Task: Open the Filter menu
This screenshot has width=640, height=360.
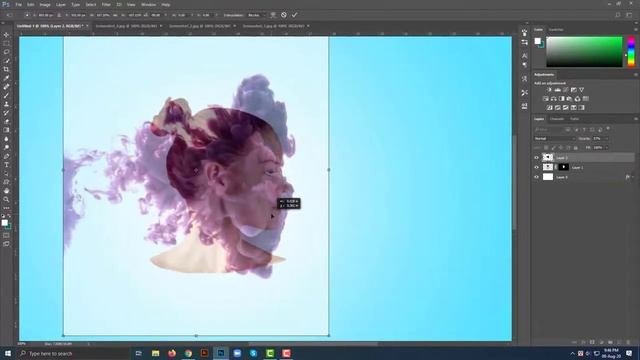Action: [x=106, y=4]
